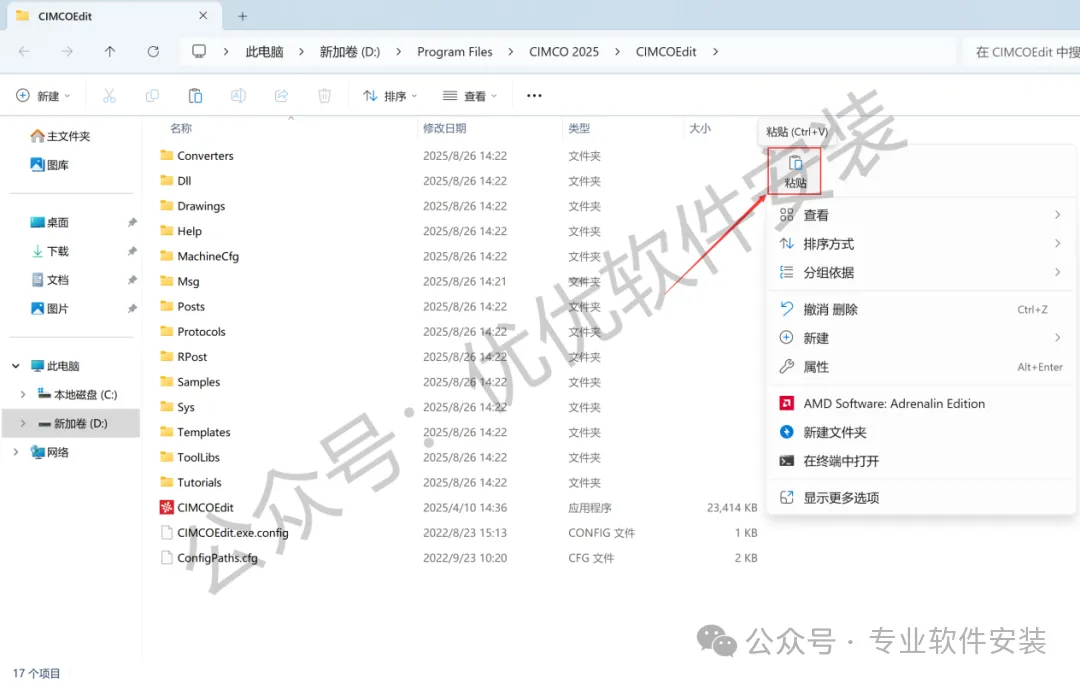Choose 新建文件夹 in context menu

click(921, 433)
